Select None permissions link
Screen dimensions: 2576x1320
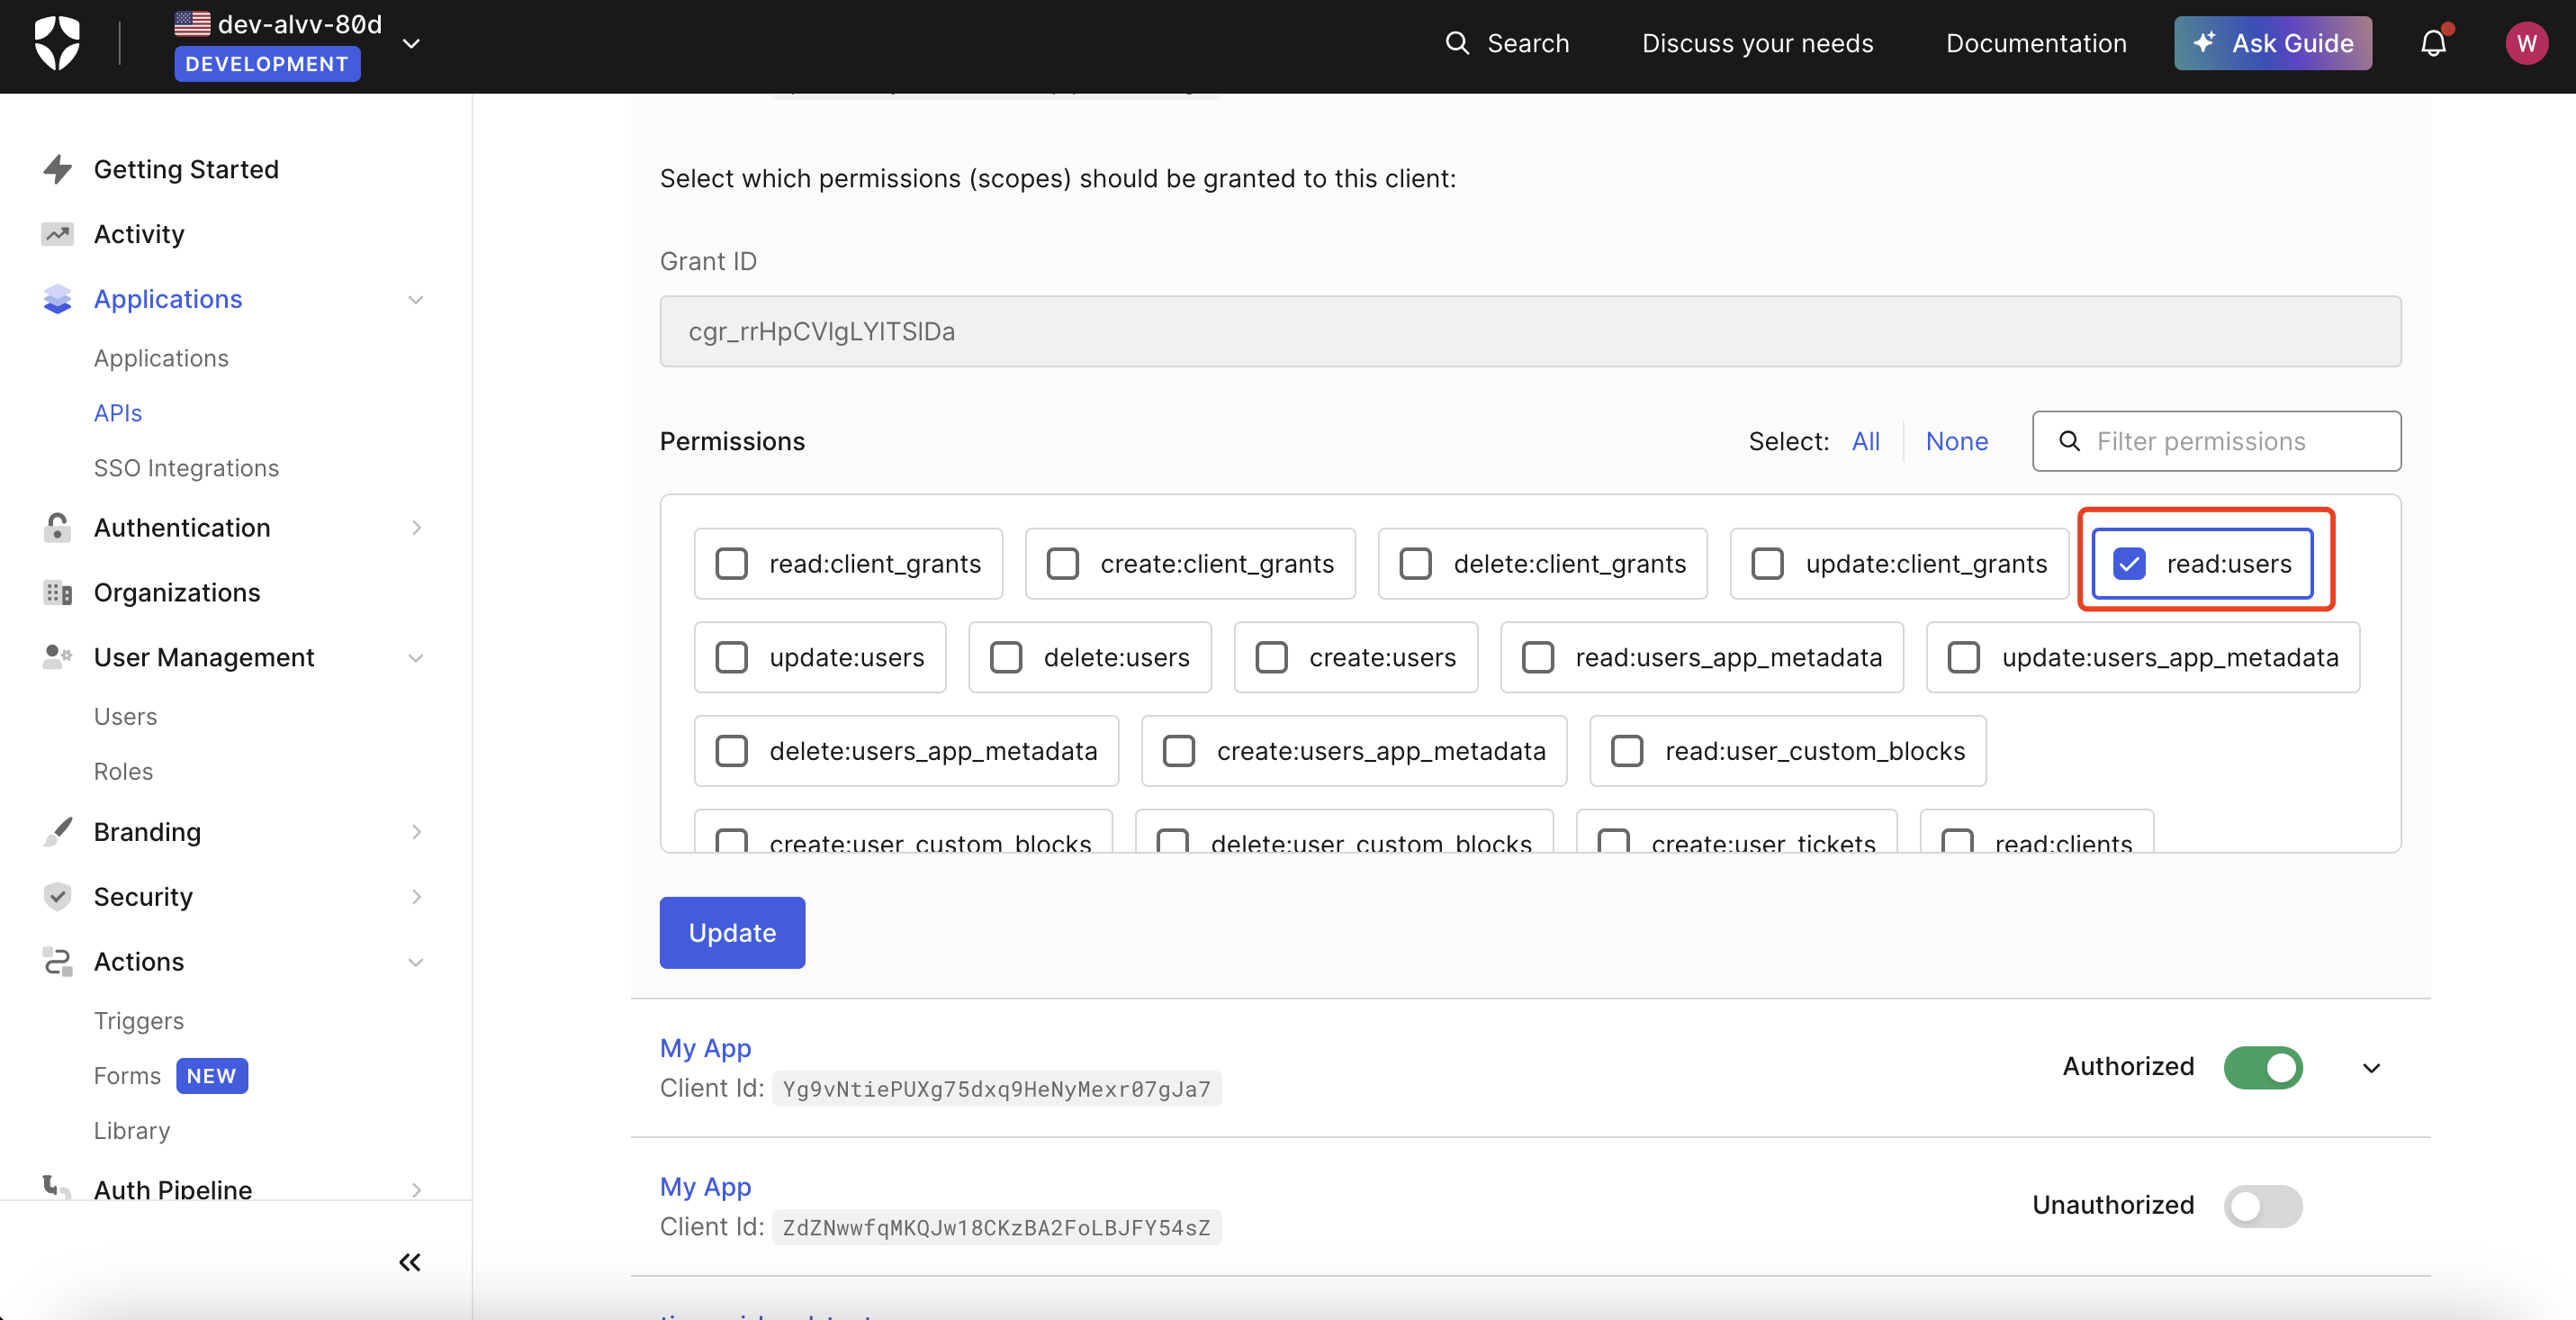click(1956, 441)
